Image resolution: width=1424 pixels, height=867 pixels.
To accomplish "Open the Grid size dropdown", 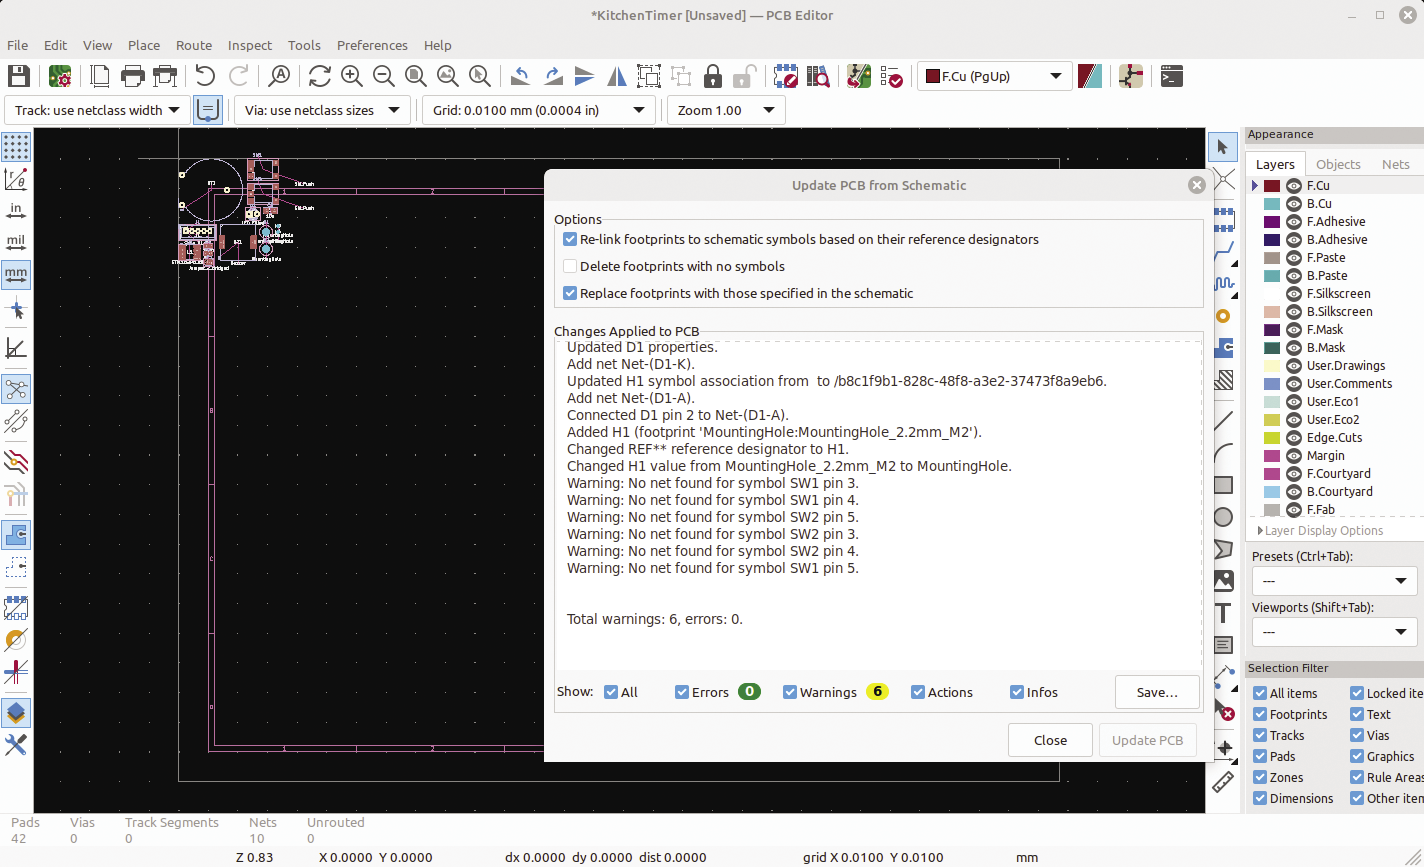I will [539, 110].
